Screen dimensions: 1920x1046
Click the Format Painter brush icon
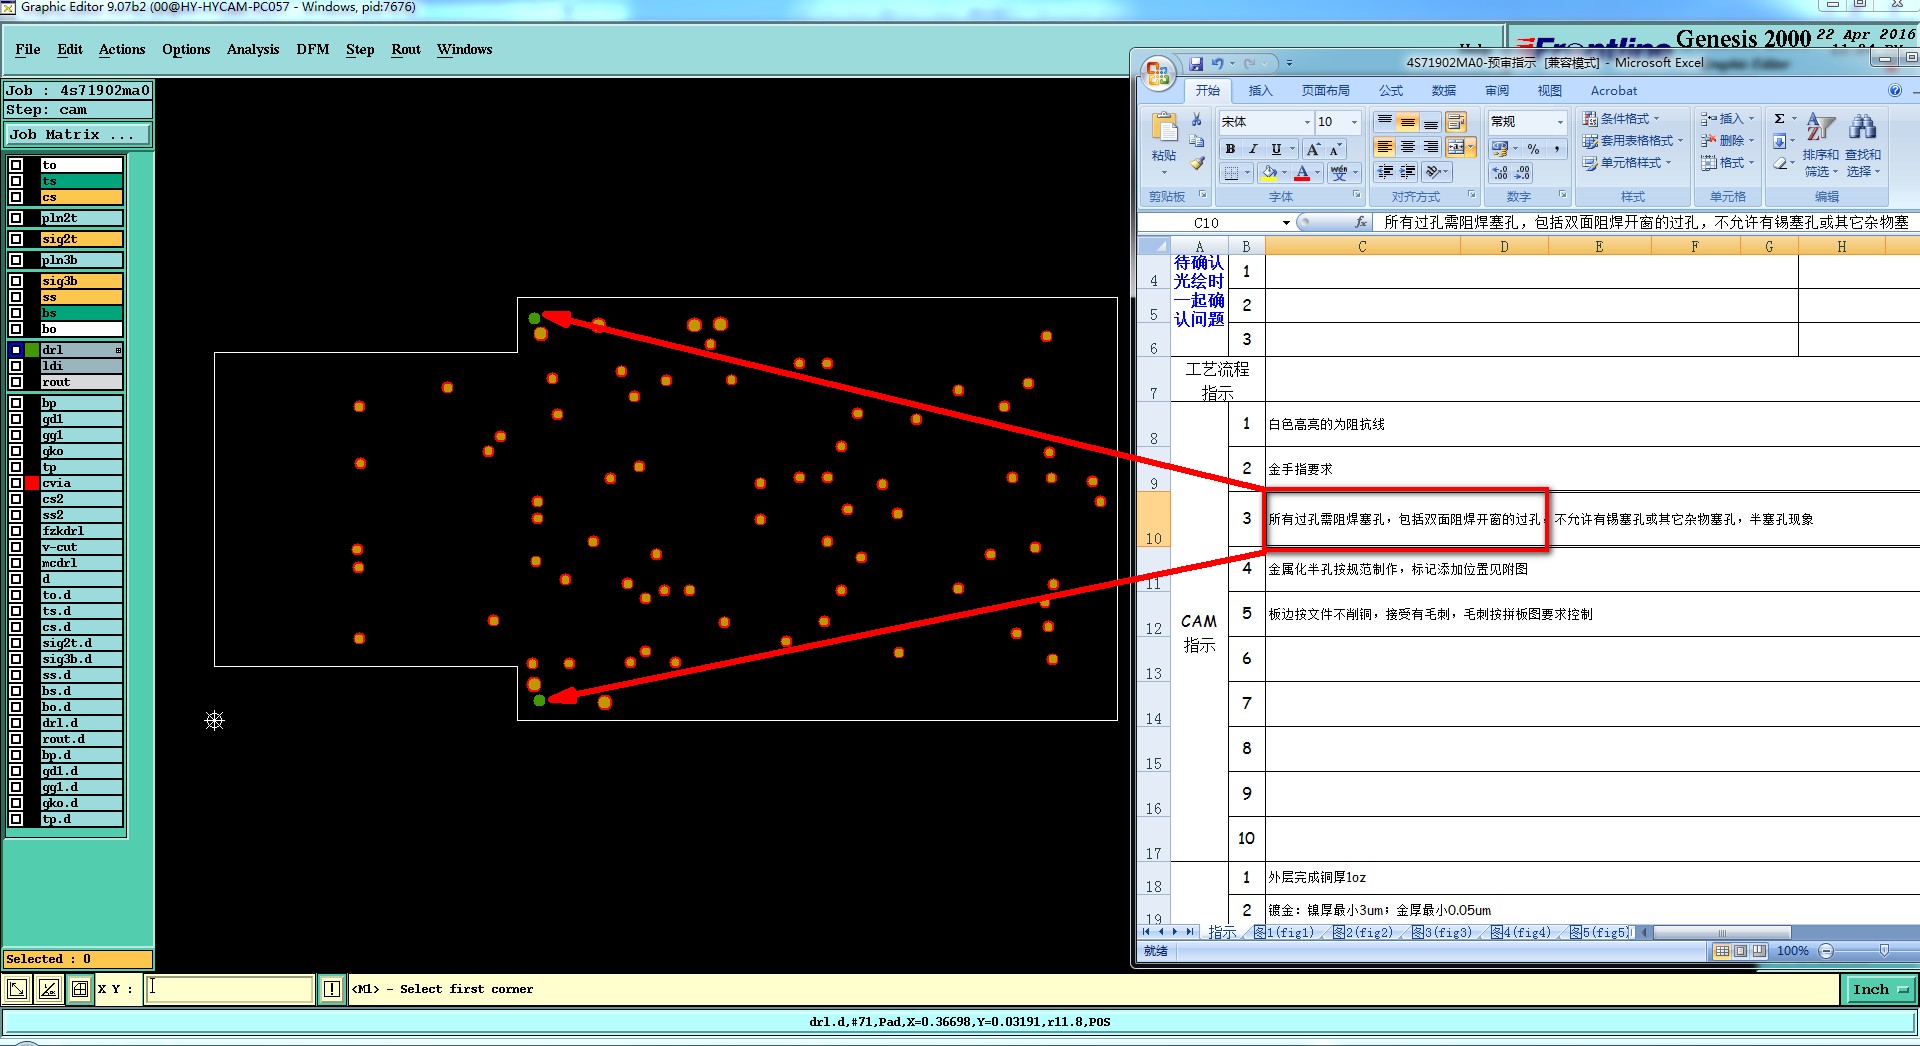pos(1197,163)
